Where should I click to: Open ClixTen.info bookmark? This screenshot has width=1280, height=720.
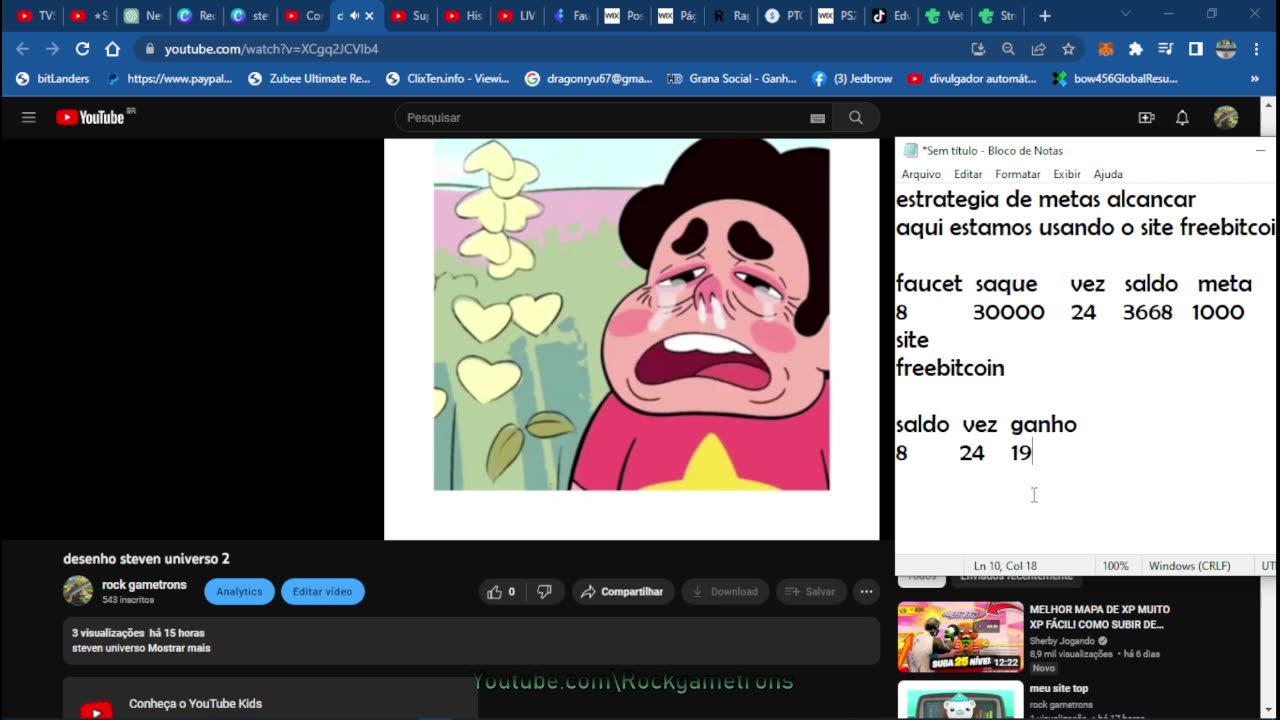coord(447,78)
